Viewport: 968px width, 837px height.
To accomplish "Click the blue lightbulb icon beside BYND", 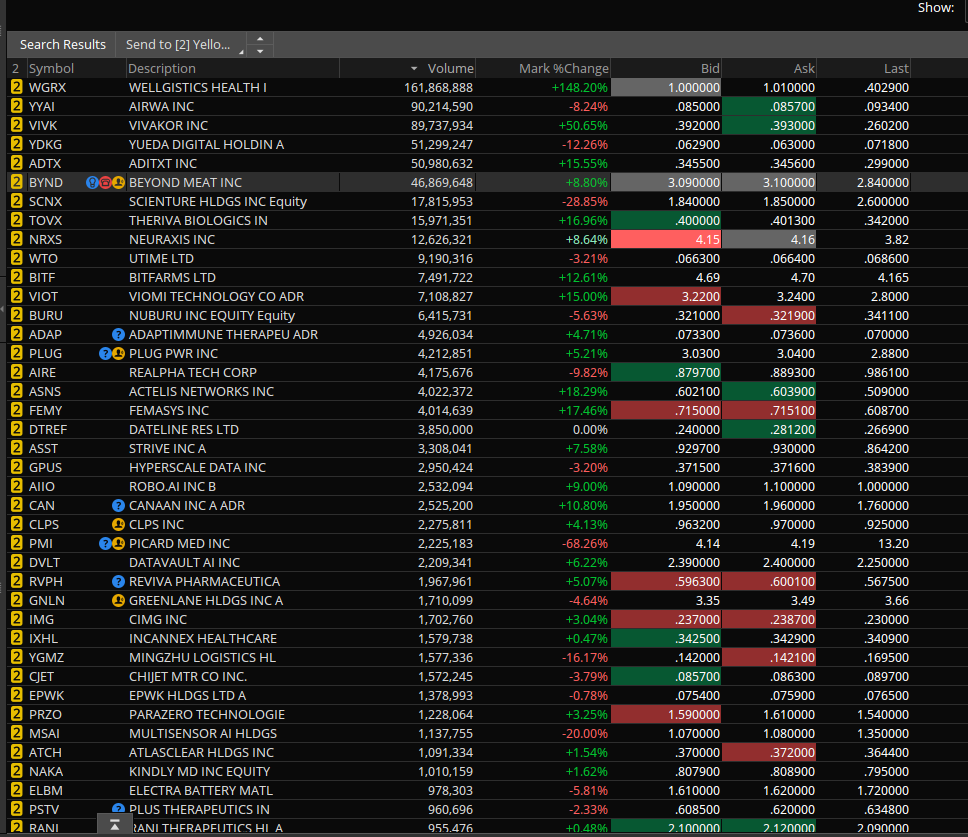I will (x=92, y=183).
